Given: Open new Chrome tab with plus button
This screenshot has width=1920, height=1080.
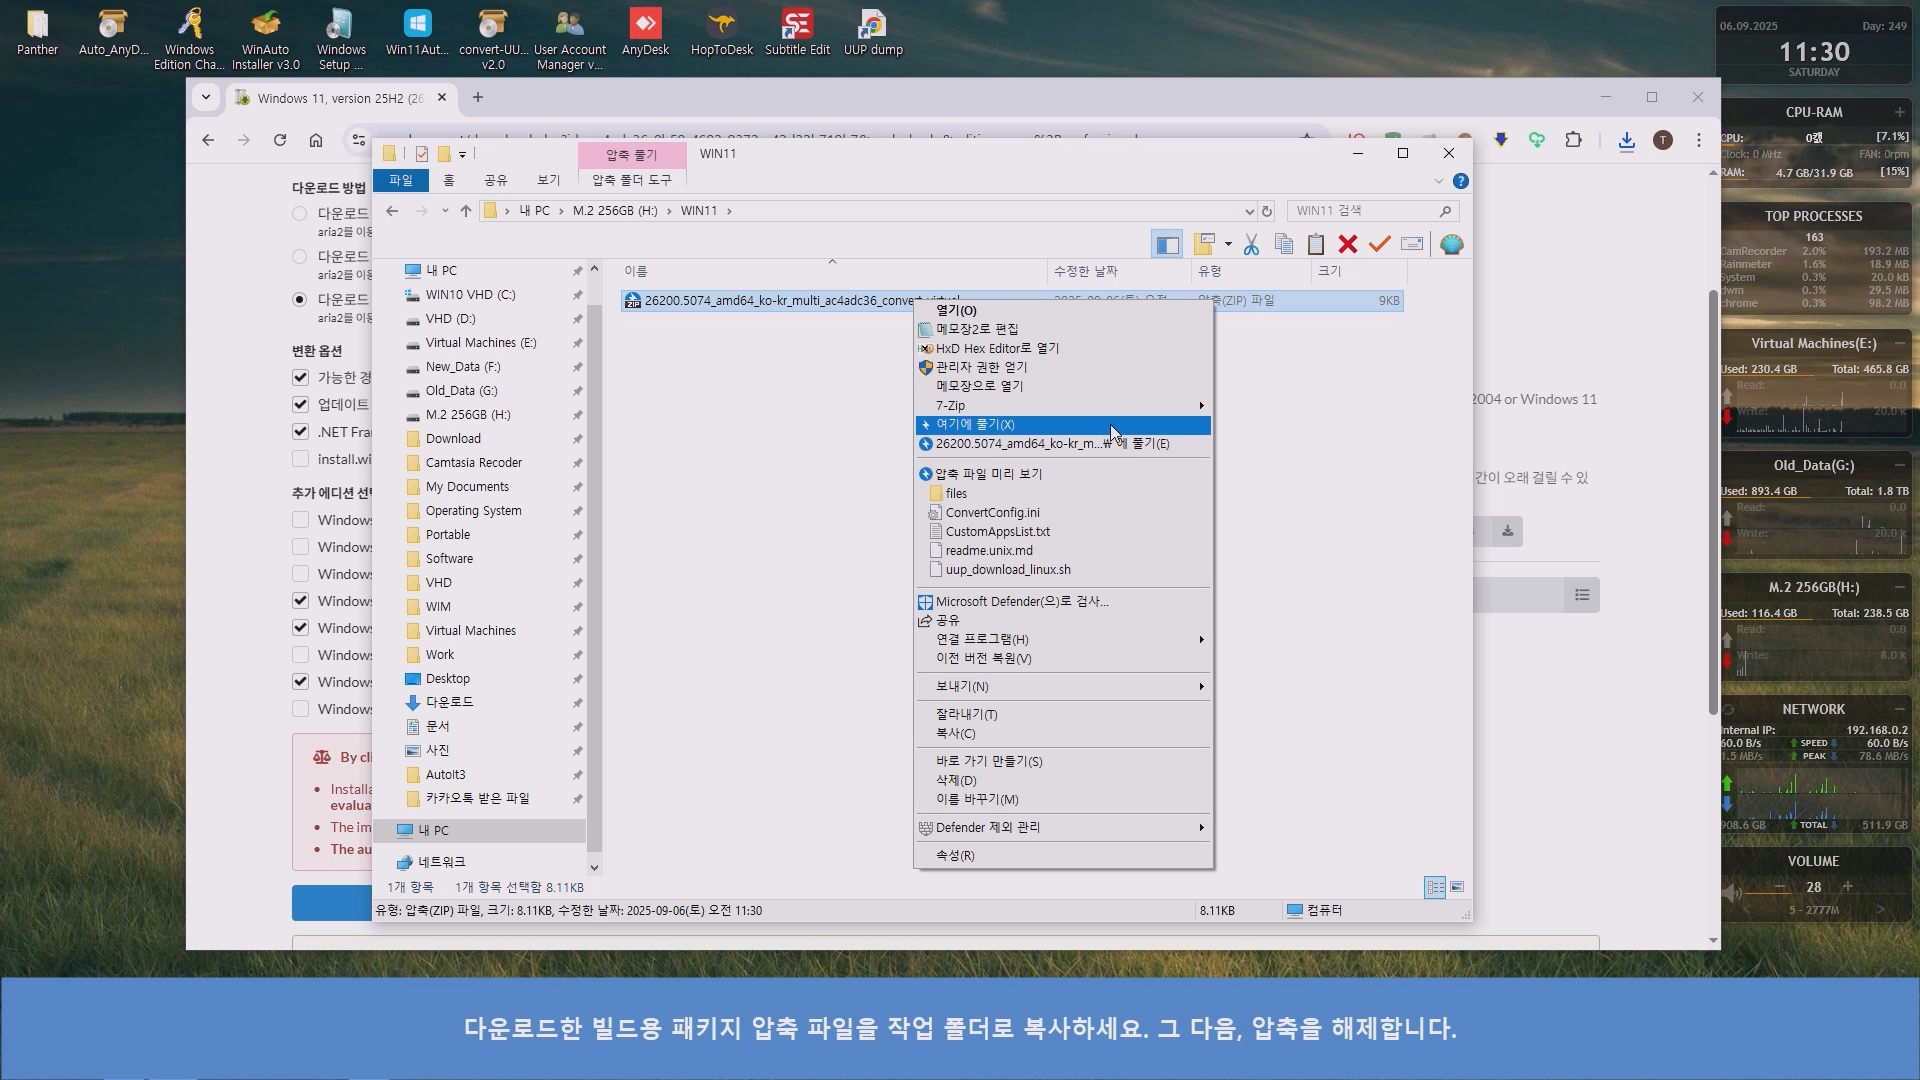Looking at the screenshot, I should coord(478,97).
